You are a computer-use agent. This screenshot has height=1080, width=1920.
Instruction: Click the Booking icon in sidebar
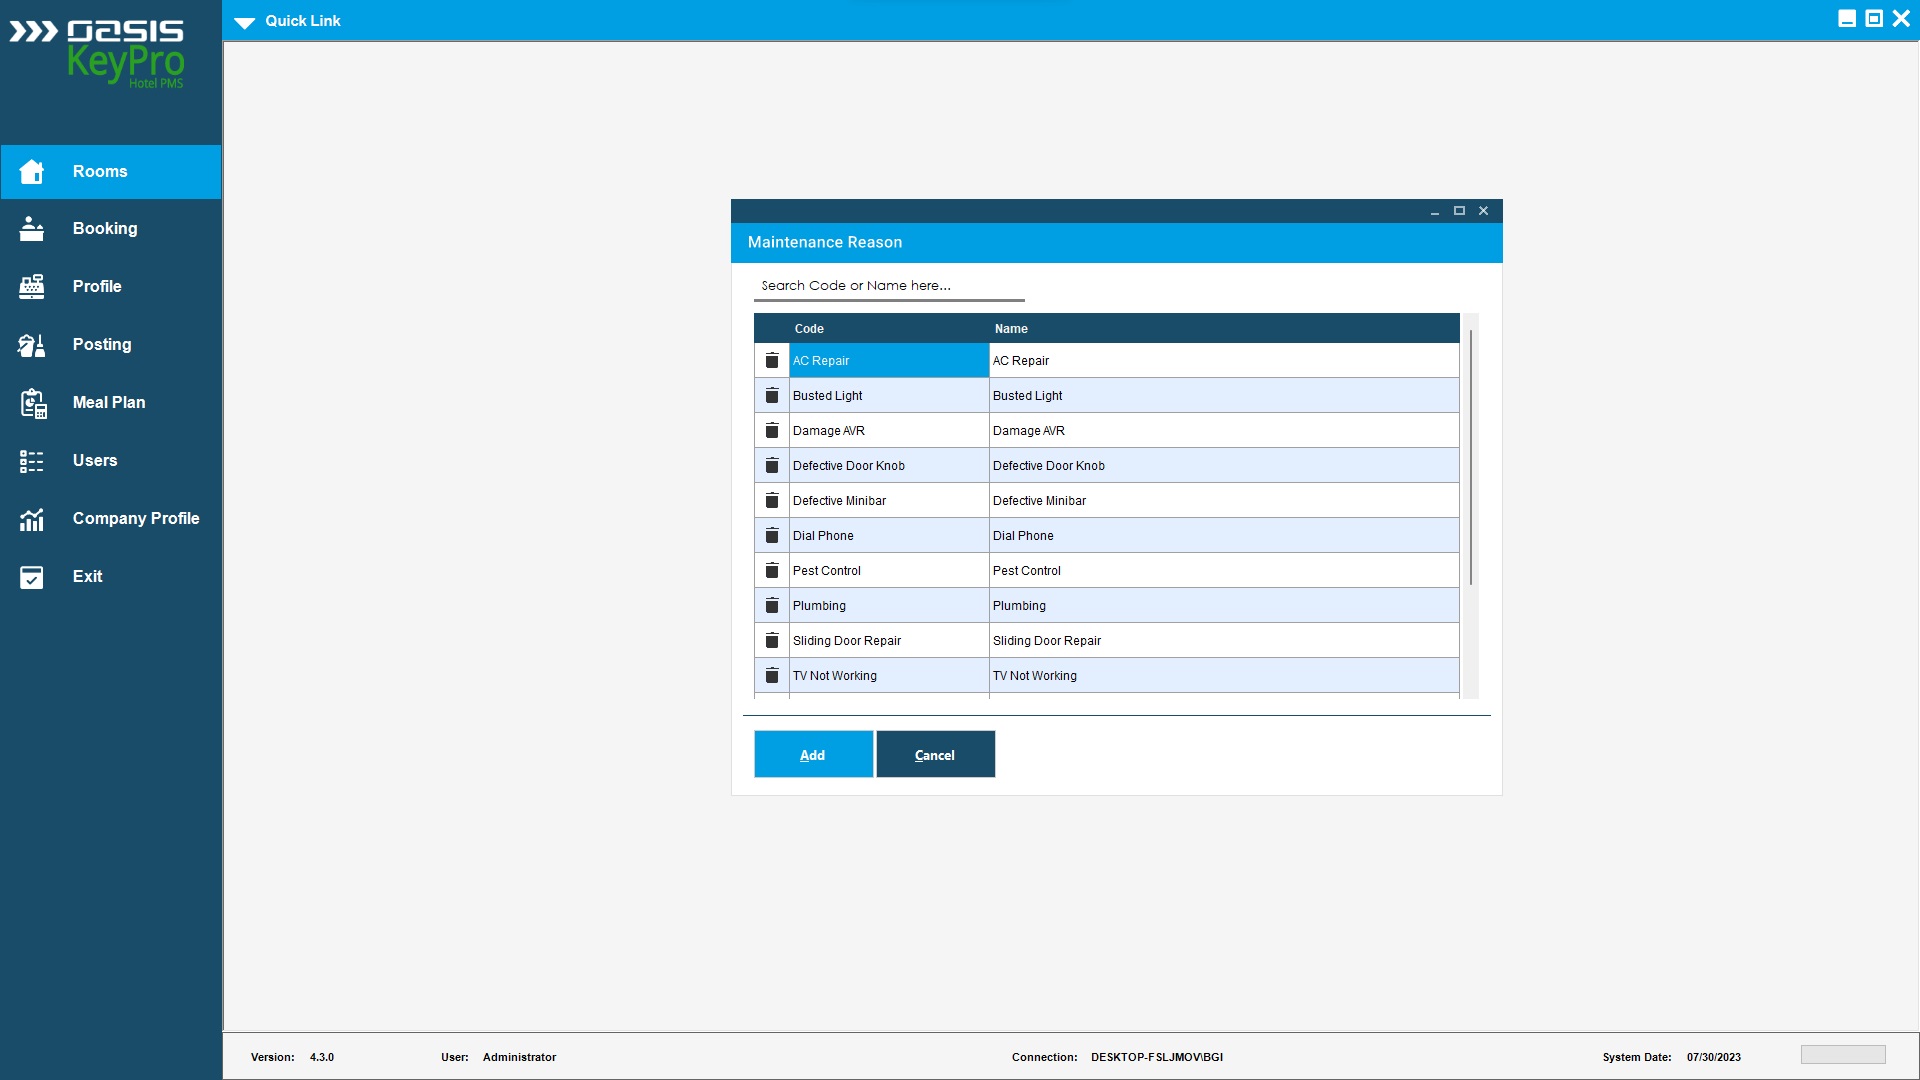pyautogui.click(x=32, y=229)
